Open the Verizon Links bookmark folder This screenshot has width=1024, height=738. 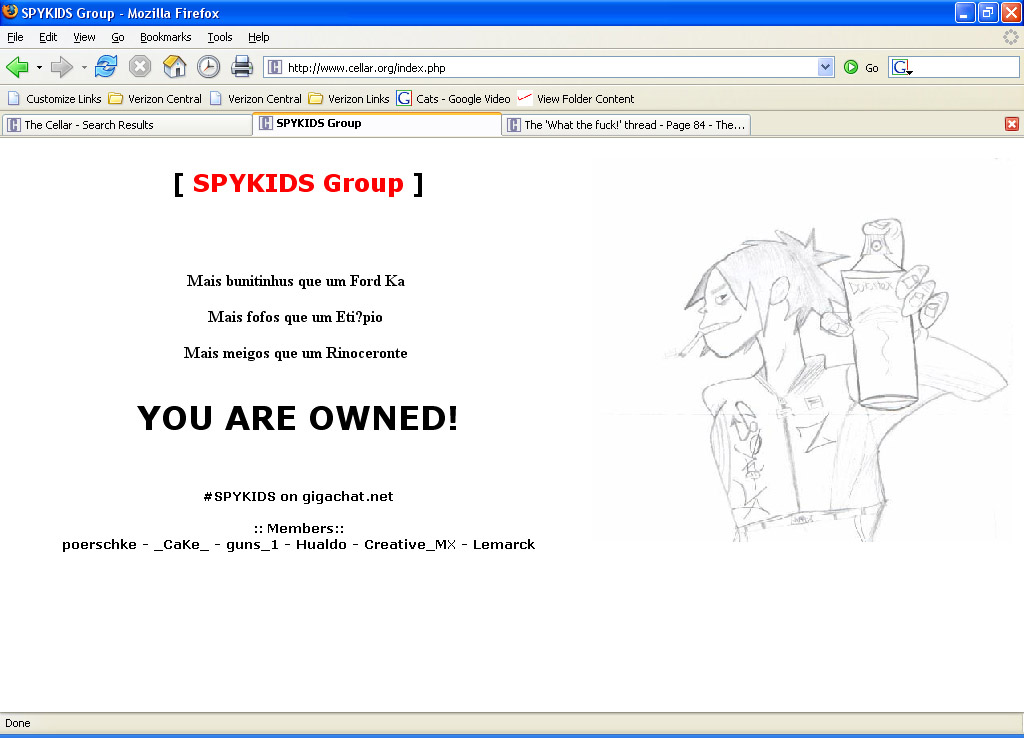click(x=349, y=99)
